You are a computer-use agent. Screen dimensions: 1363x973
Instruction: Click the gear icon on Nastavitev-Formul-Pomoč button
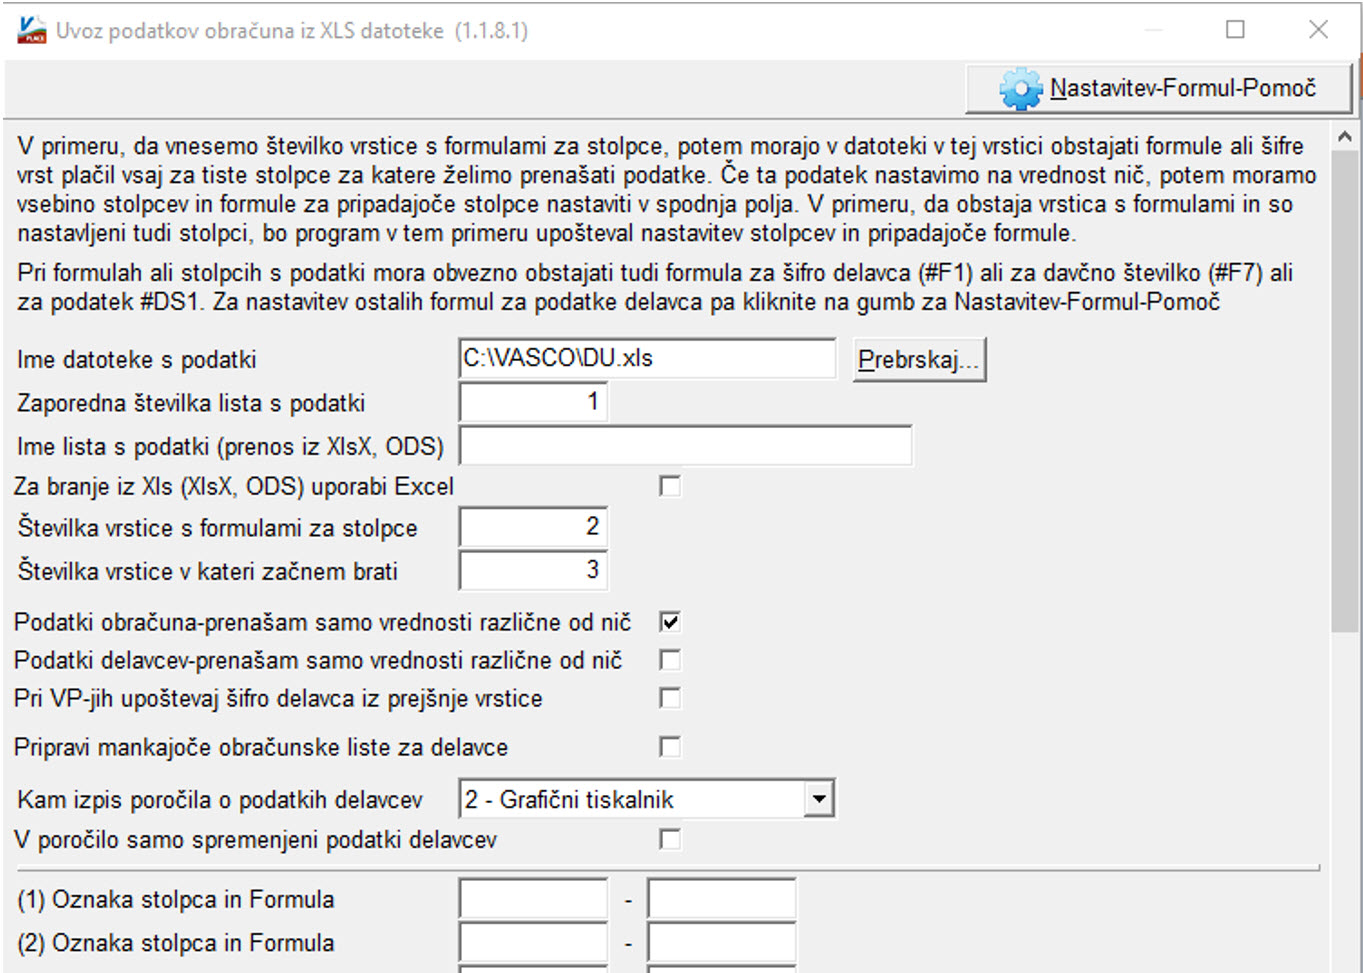(1021, 89)
